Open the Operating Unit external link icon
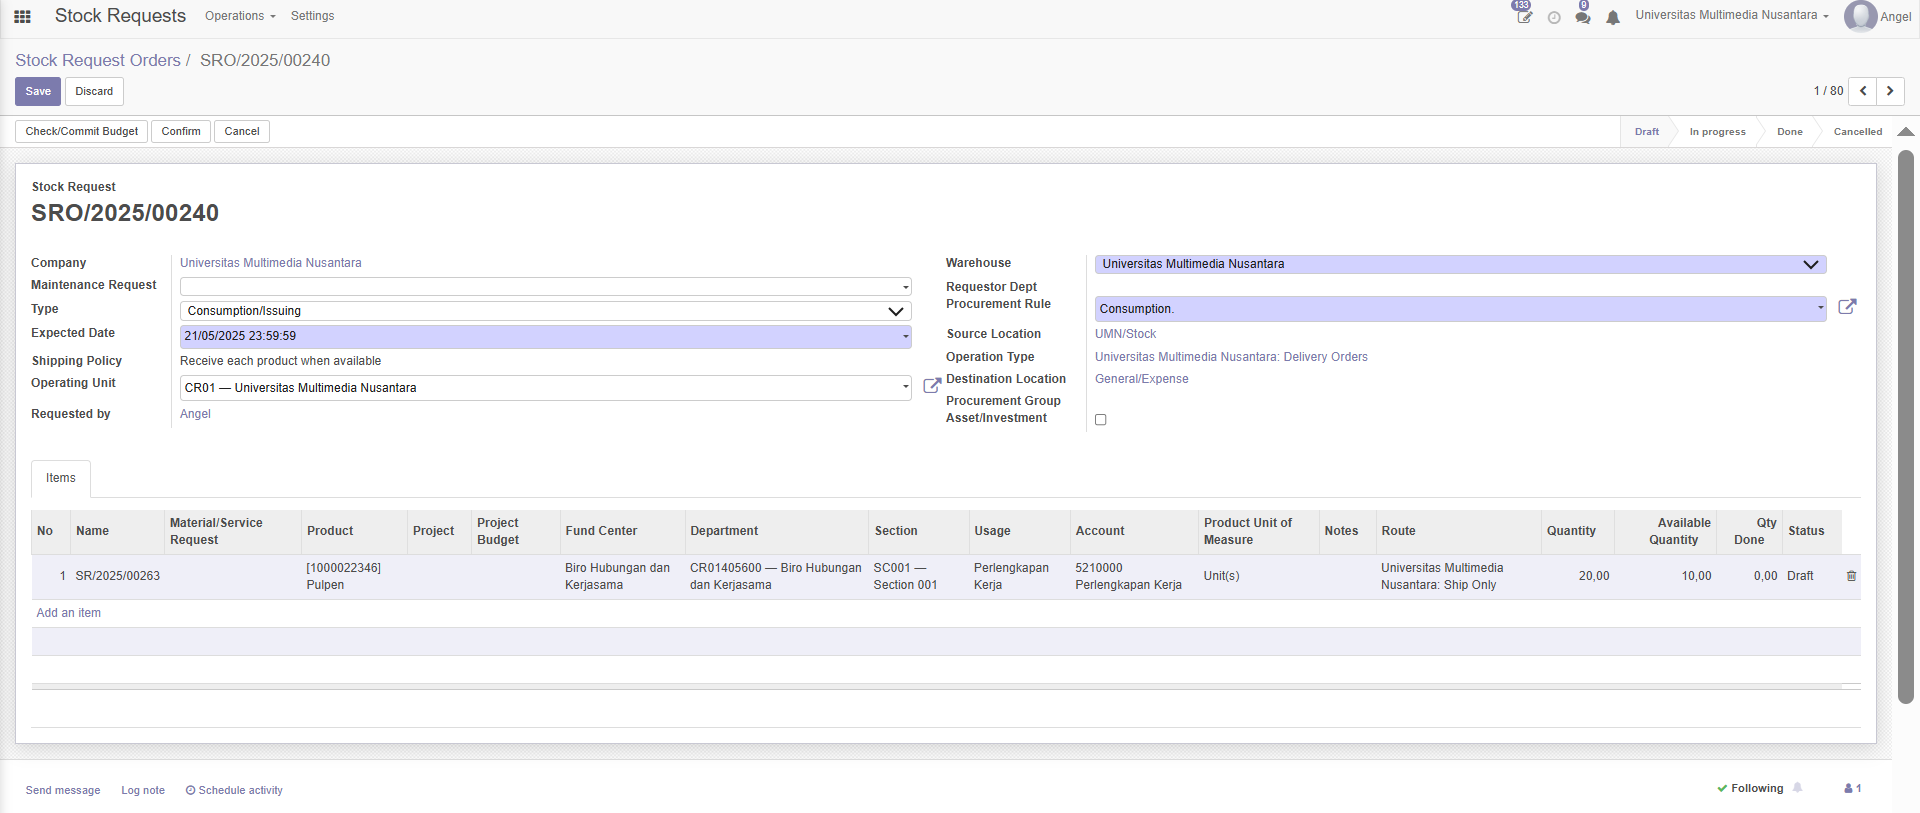The image size is (1920, 813). point(931,386)
